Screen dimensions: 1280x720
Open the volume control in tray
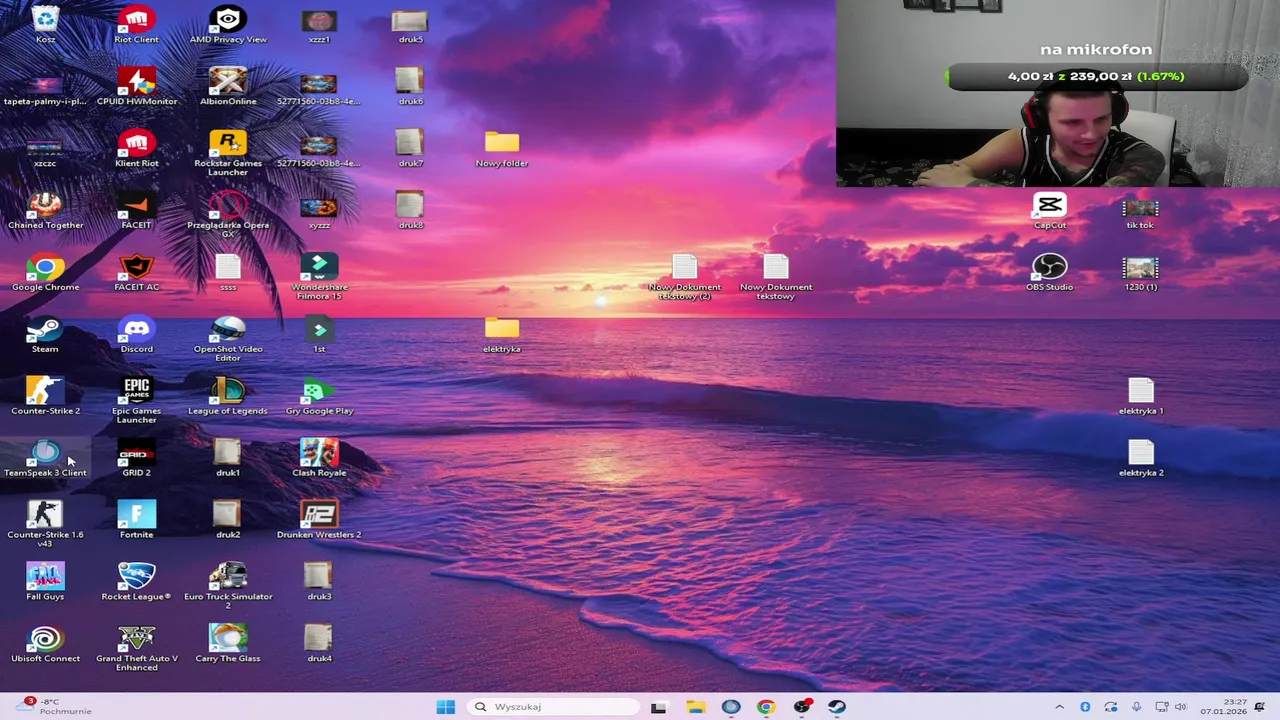point(1180,707)
